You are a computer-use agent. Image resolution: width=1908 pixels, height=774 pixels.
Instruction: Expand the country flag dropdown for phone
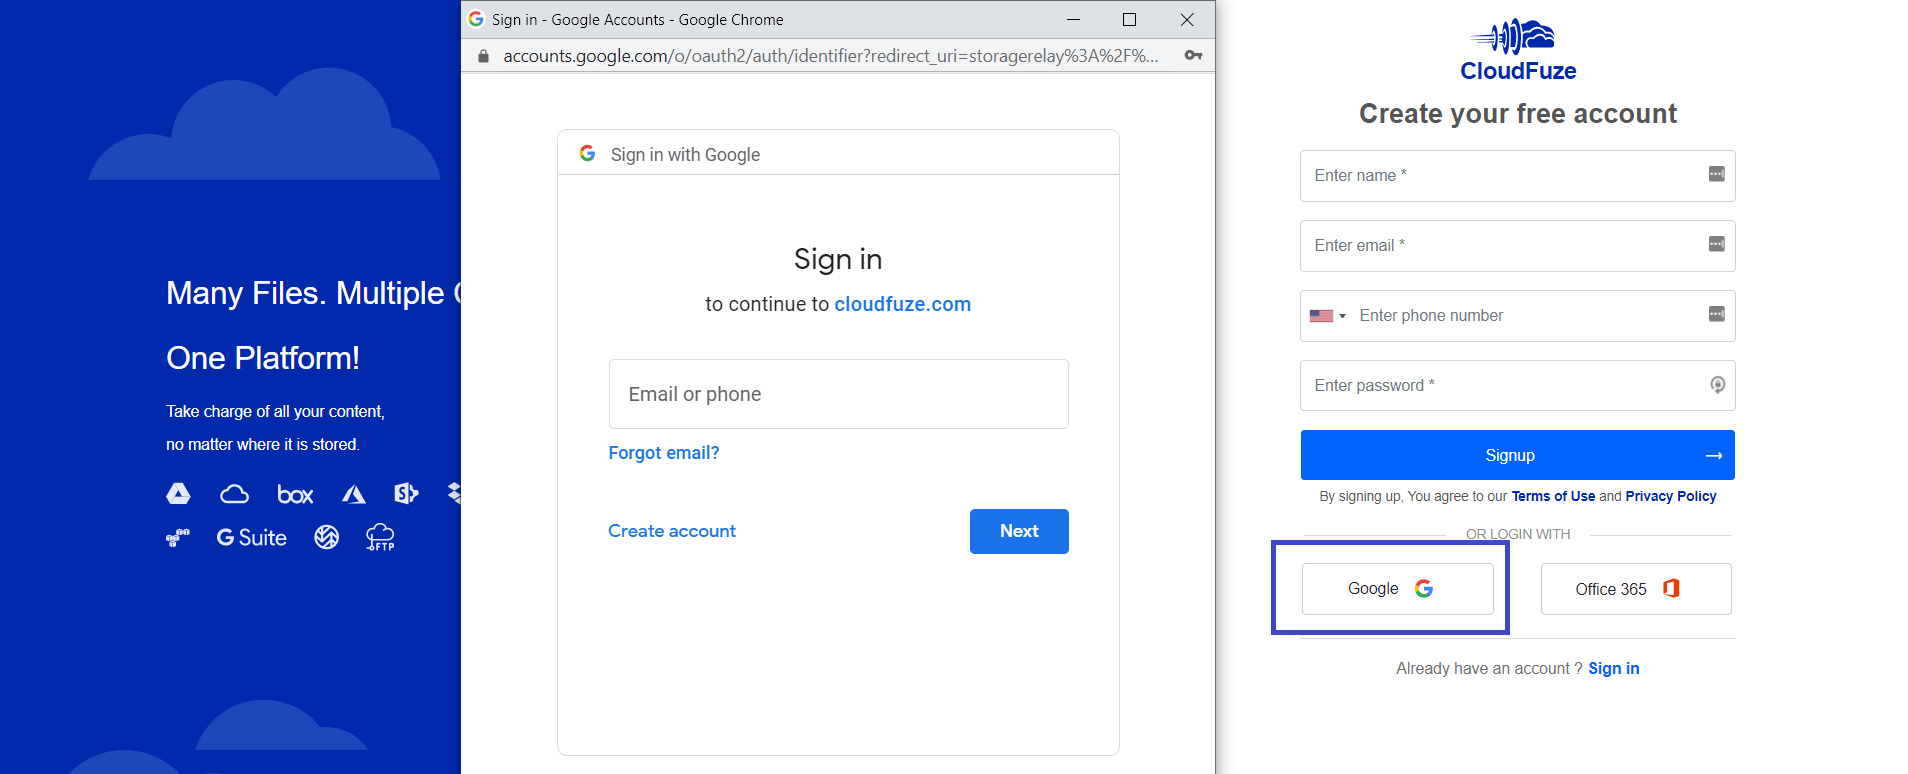point(1328,316)
